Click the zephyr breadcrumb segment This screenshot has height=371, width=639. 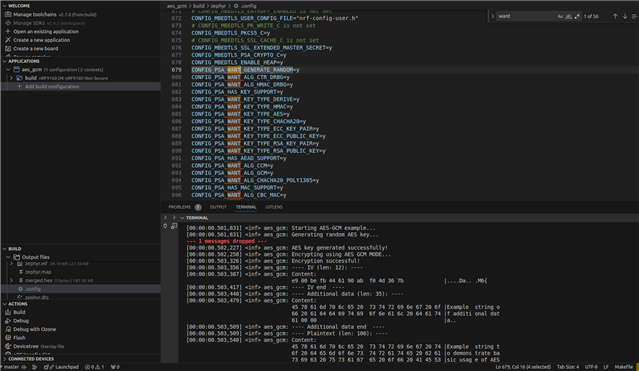pos(218,6)
